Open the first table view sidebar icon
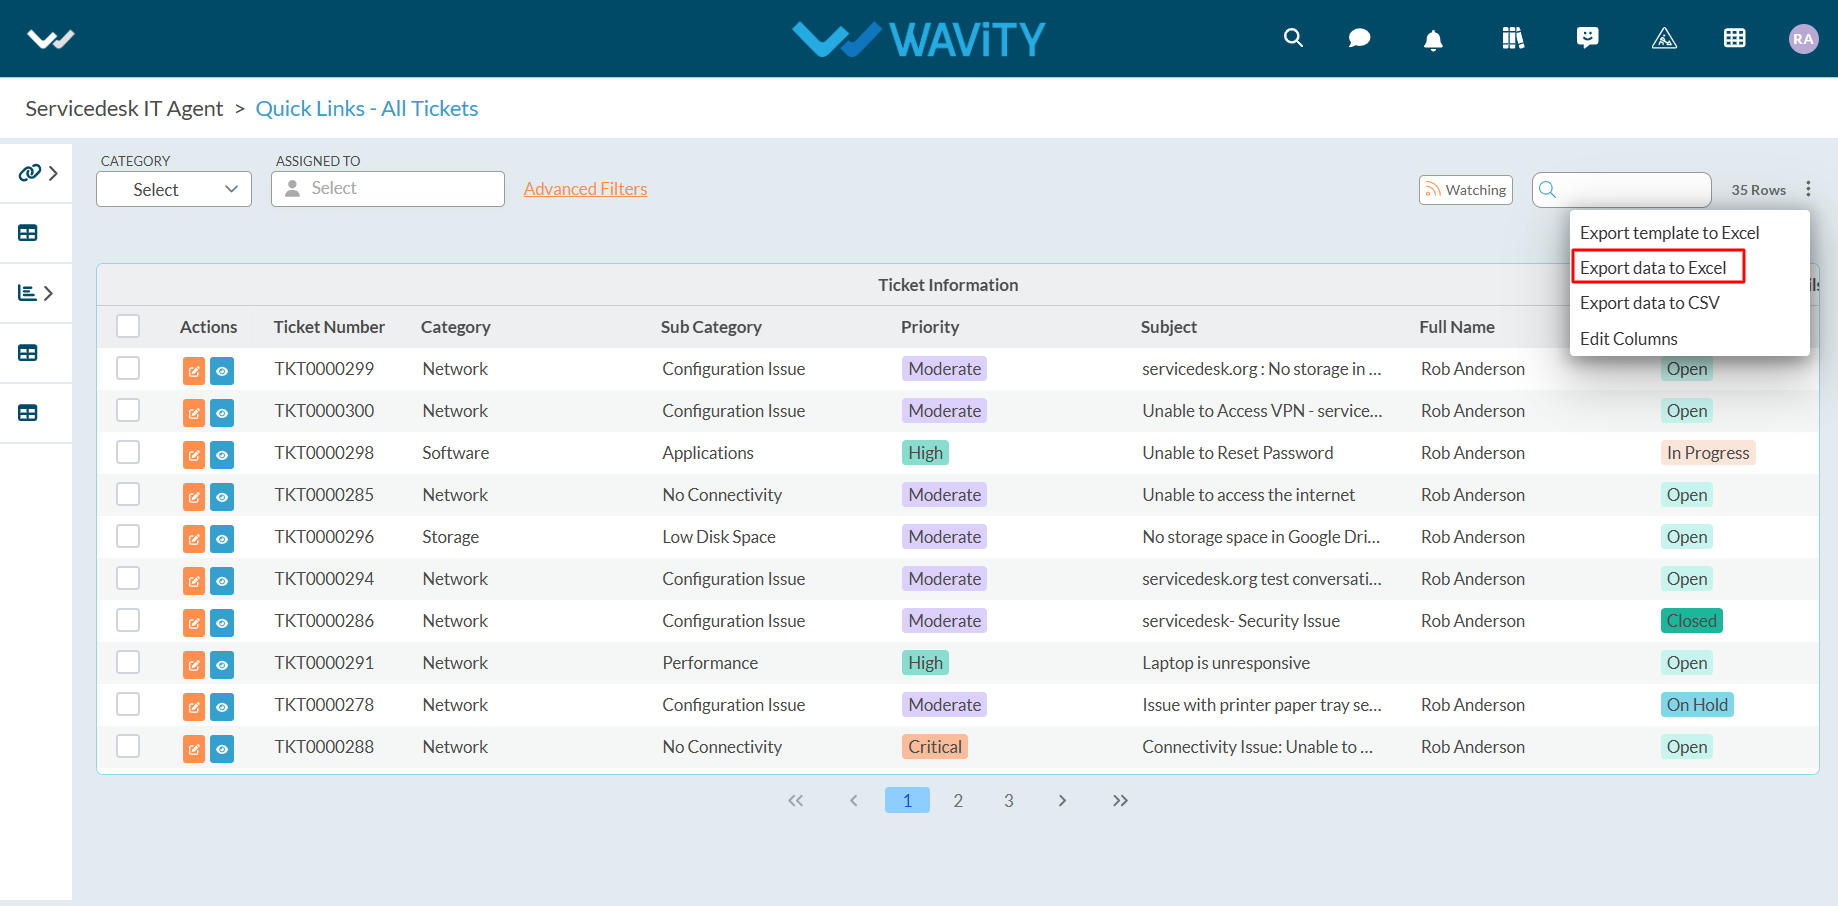Screen dimensions: 1838x906 28,233
